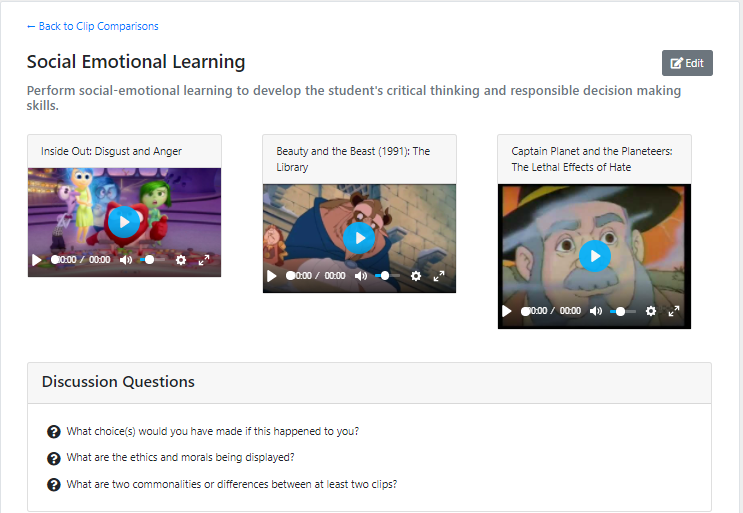743x513 pixels.
Task: Click the 'Beauty and the Beast (1991): The Library' title
Action: (353, 159)
